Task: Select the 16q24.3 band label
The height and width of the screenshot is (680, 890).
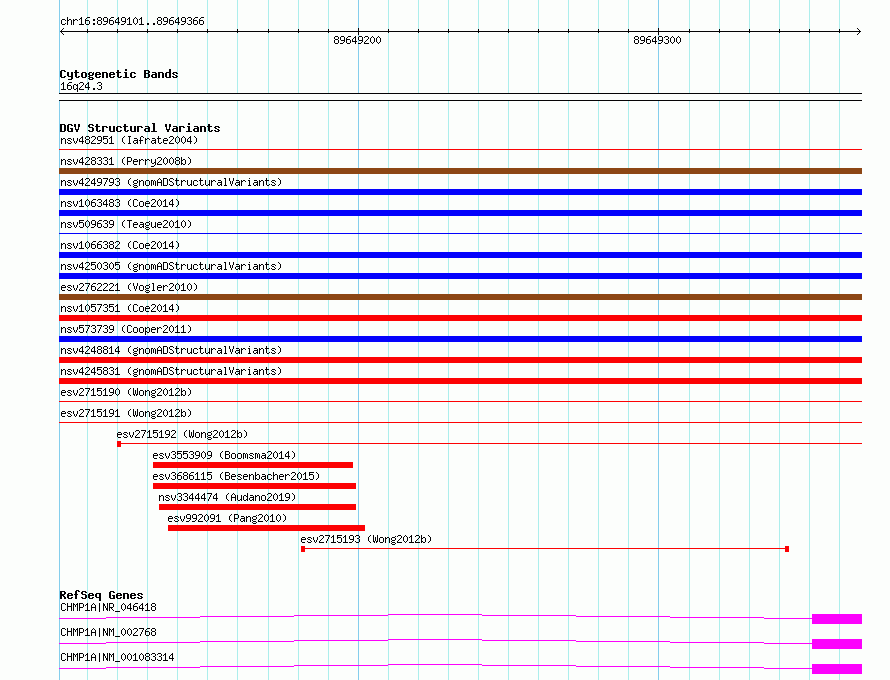Action: (x=81, y=86)
